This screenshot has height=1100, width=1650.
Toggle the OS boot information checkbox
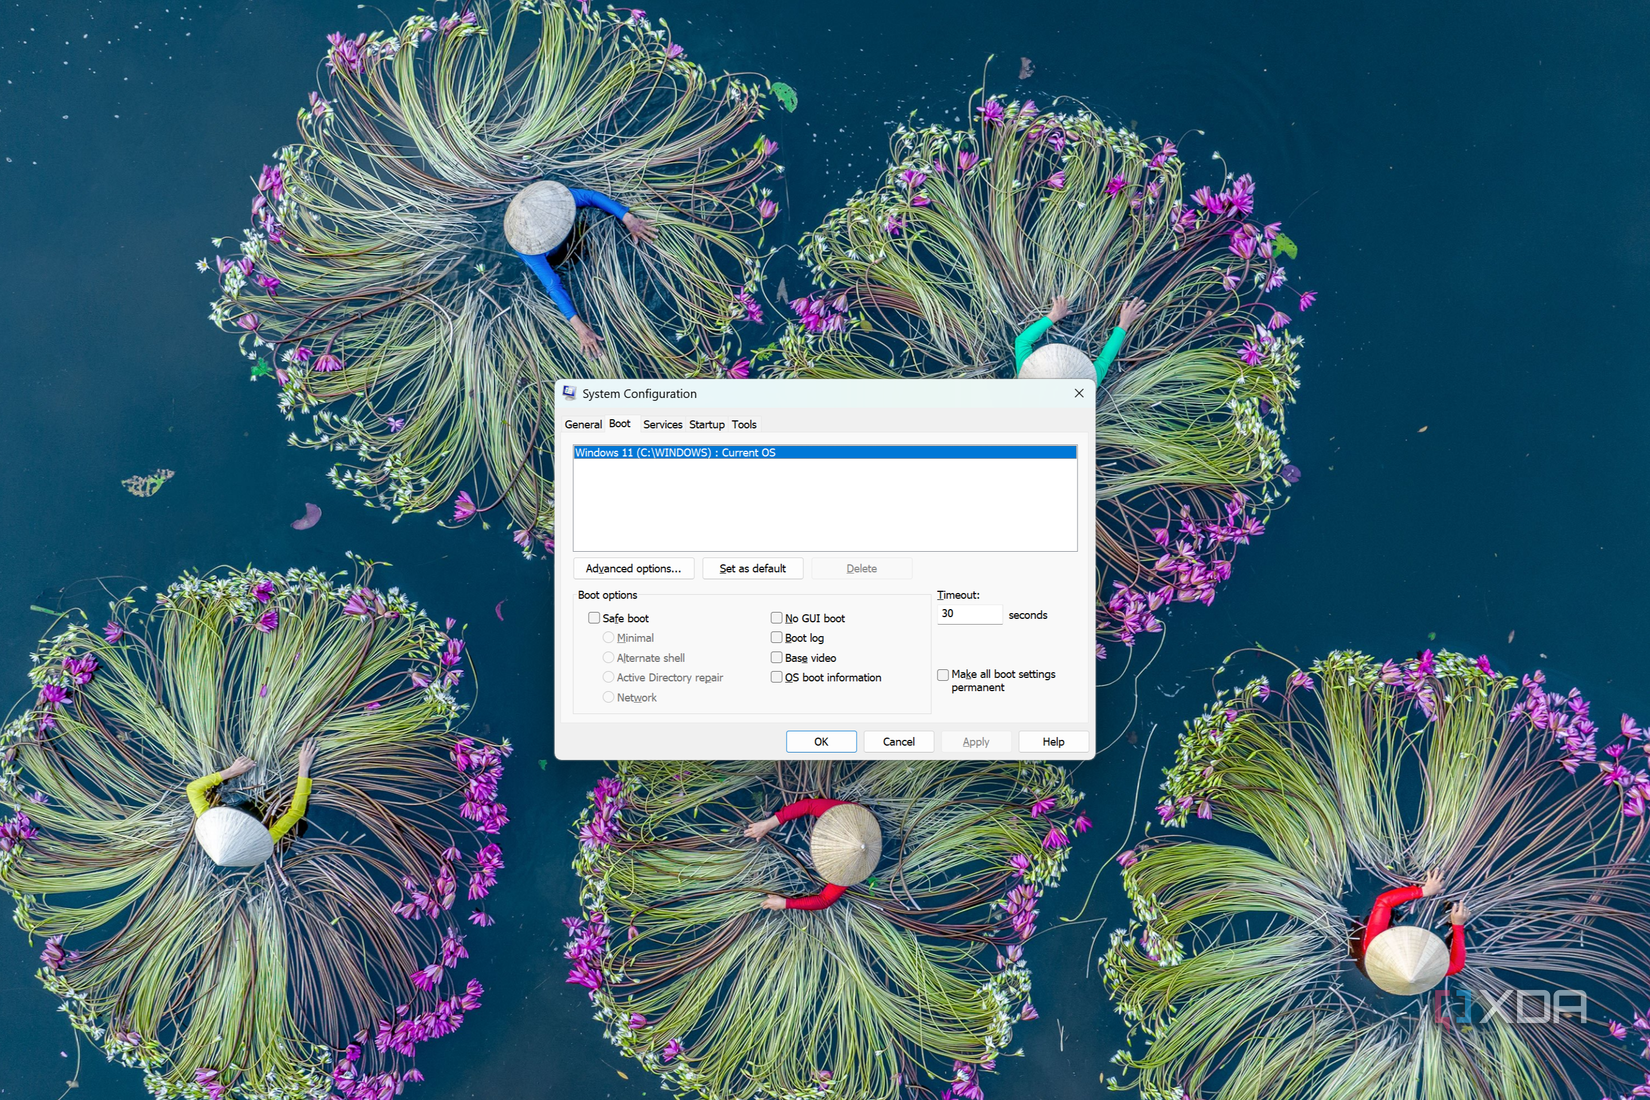tap(776, 677)
